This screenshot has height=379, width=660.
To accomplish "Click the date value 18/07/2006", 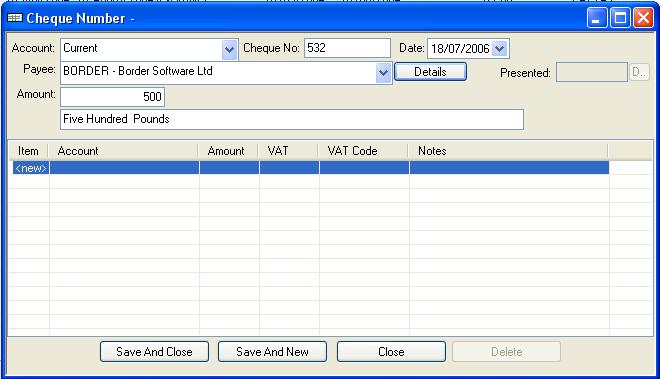I will [x=460, y=49].
